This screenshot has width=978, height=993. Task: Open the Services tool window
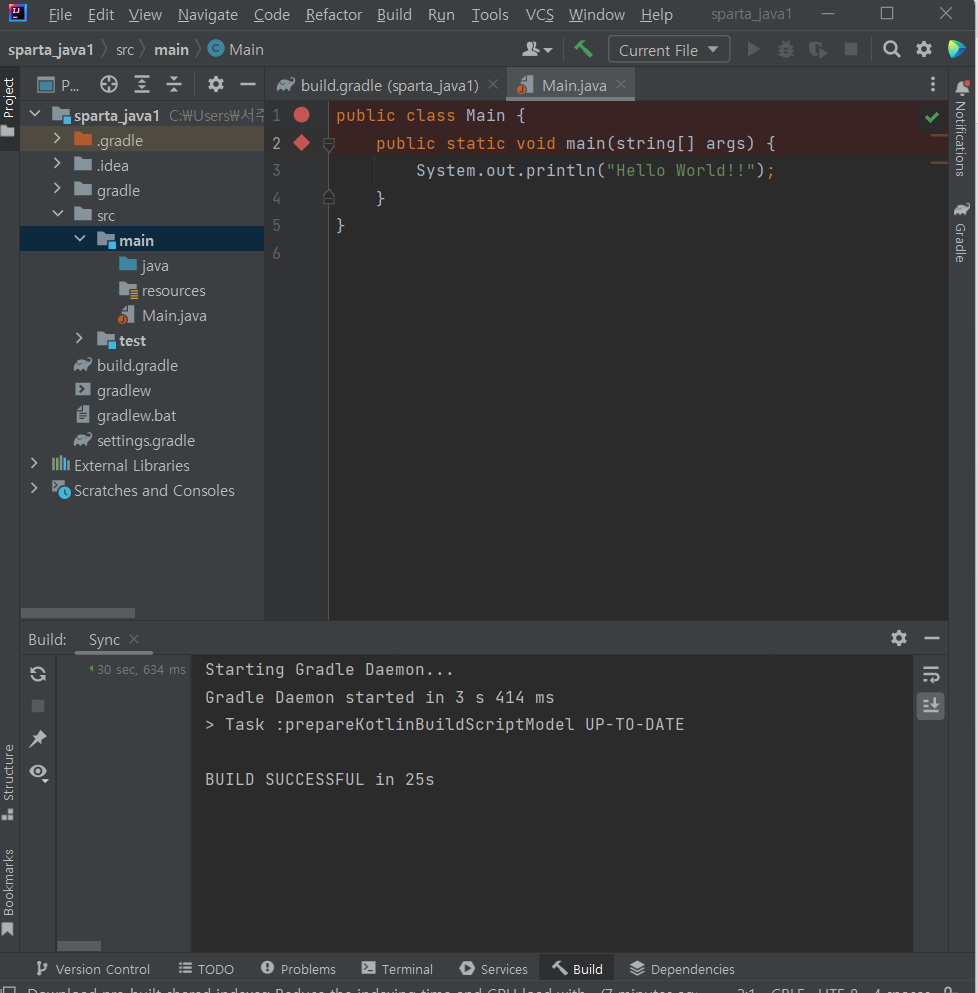pyautogui.click(x=493, y=969)
